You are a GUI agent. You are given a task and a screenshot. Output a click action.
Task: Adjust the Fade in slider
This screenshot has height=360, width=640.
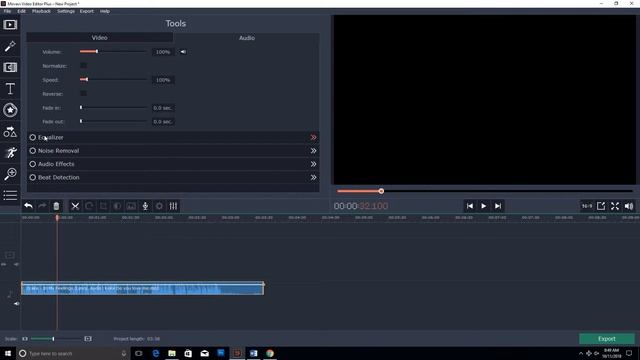[113, 107]
